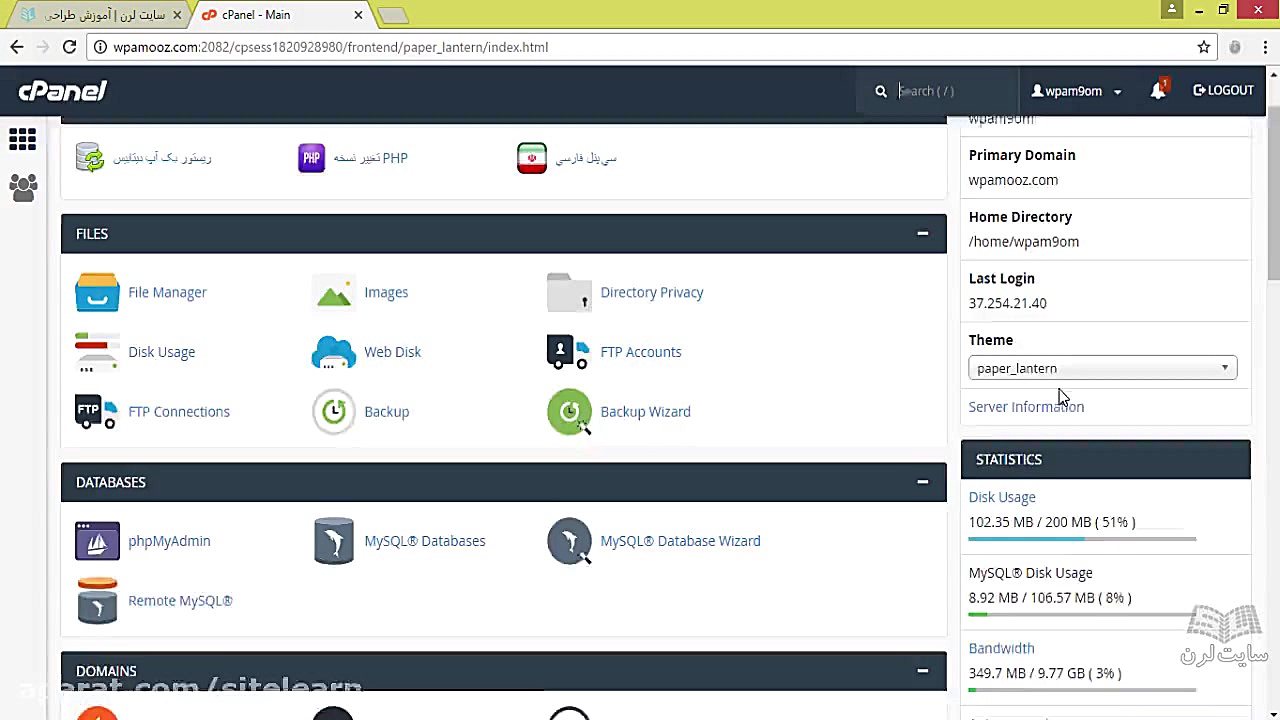Go back in browser history
The width and height of the screenshot is (1280, 720).
pyautogui.click(x=17, y=47)
